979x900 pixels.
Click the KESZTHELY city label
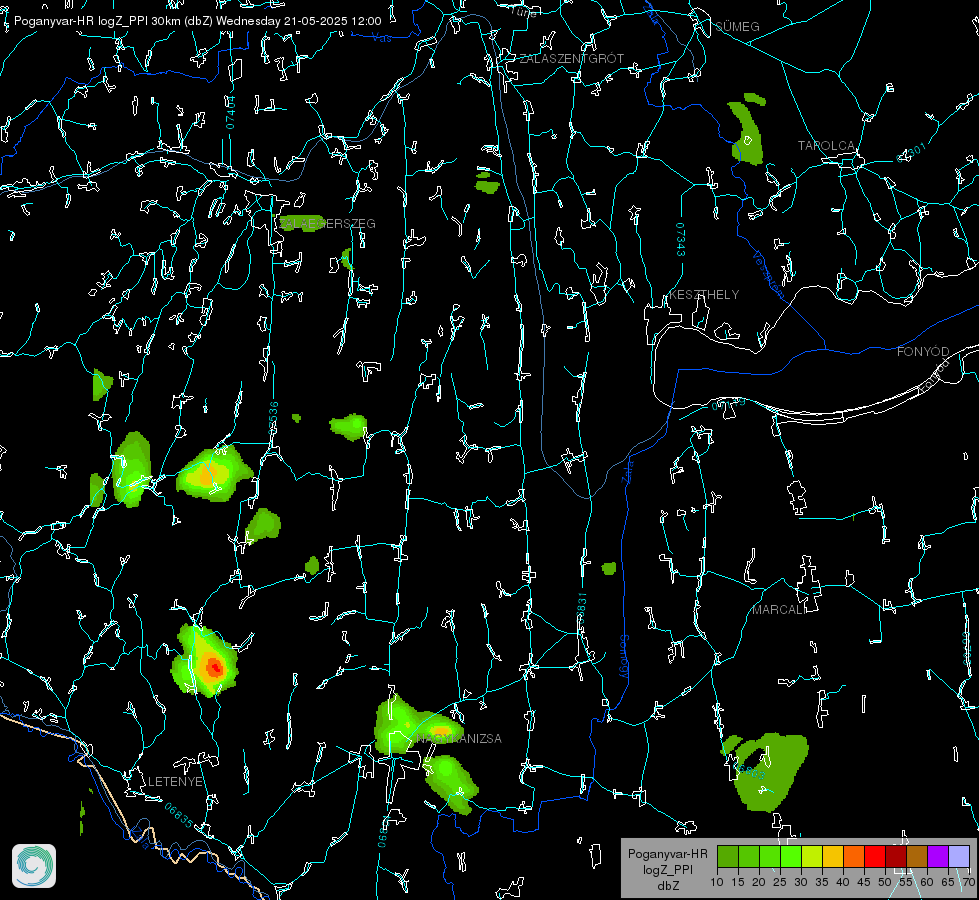[x=704, y=294]
